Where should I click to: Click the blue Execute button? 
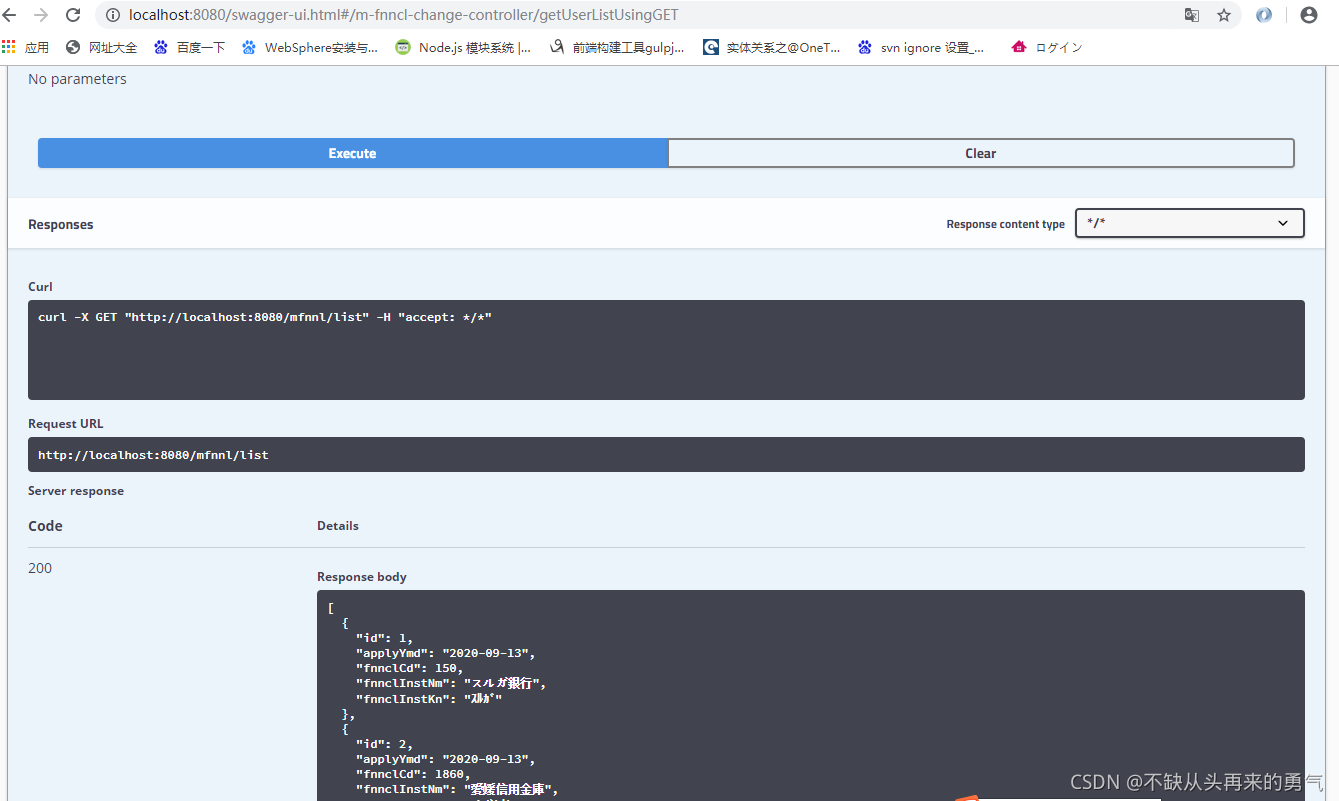352,153
